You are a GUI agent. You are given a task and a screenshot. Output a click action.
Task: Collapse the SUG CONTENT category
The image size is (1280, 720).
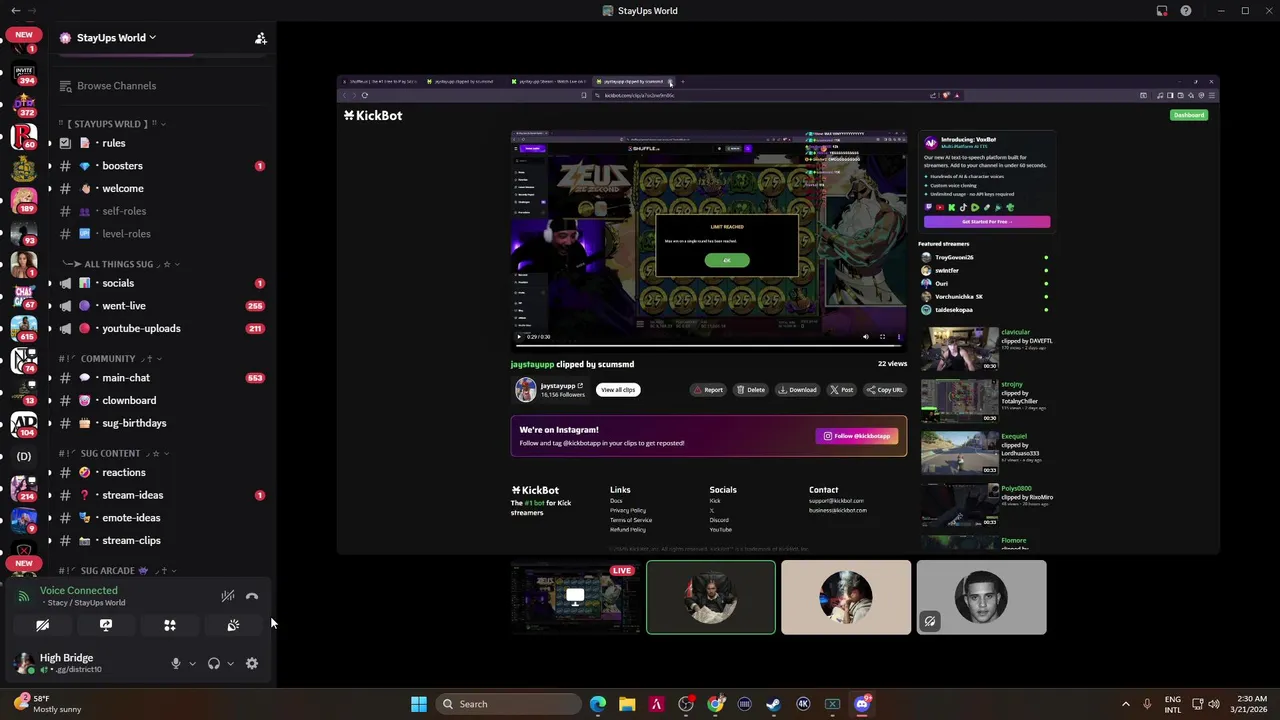click(x=113, y=453)
